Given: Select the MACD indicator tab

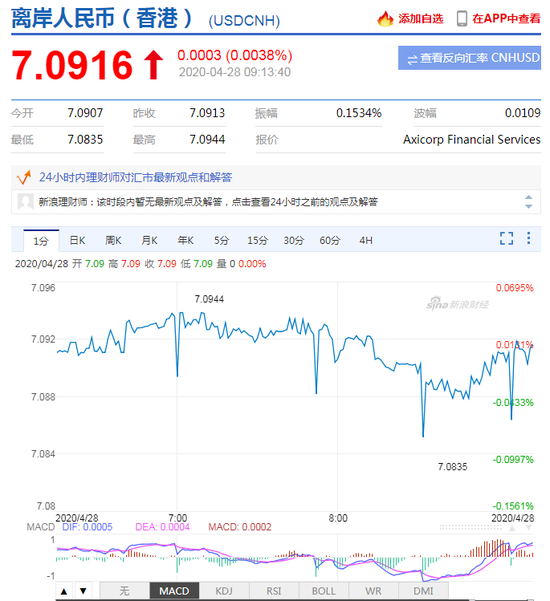Looking at the screenshot, I should click(x=174, y=591).
